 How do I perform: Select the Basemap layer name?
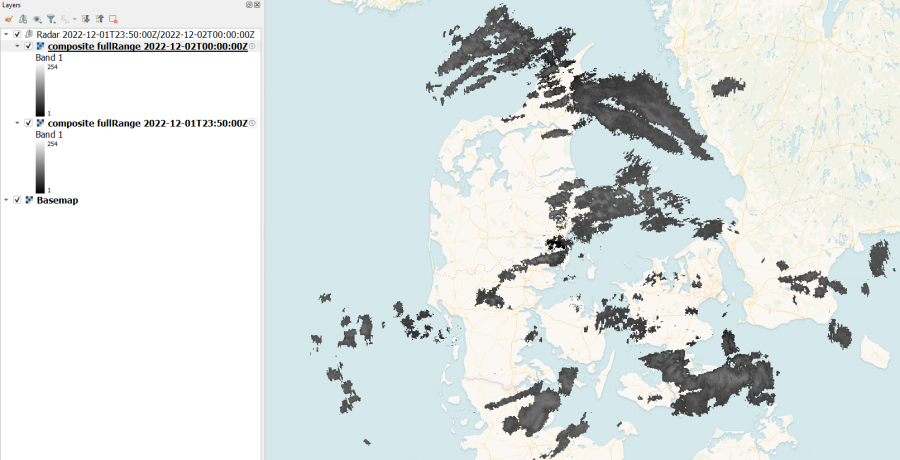pyautogui.click(x=57, y=200)
